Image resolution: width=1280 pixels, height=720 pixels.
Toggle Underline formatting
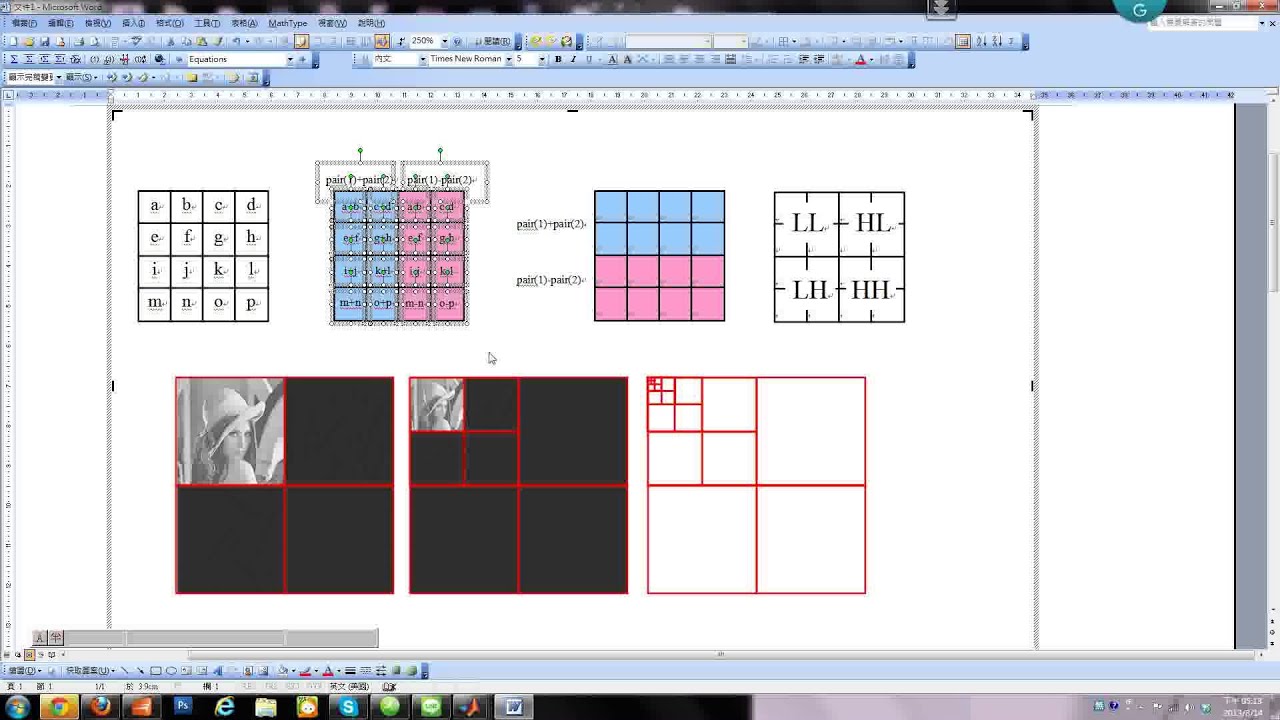[588, 59]
